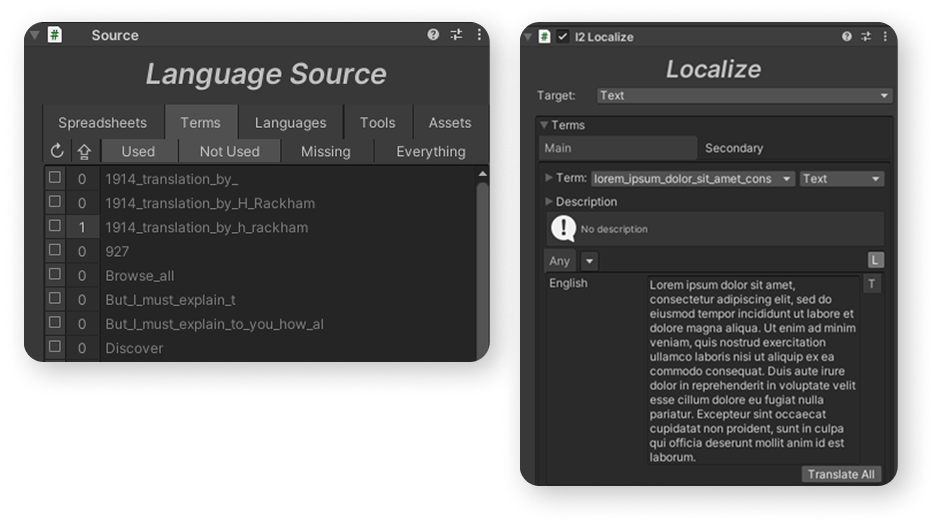Screen dimensions: 935x524
Task: Open the small dropdown arrow beside Any
Action: click(x=589, y=261)
